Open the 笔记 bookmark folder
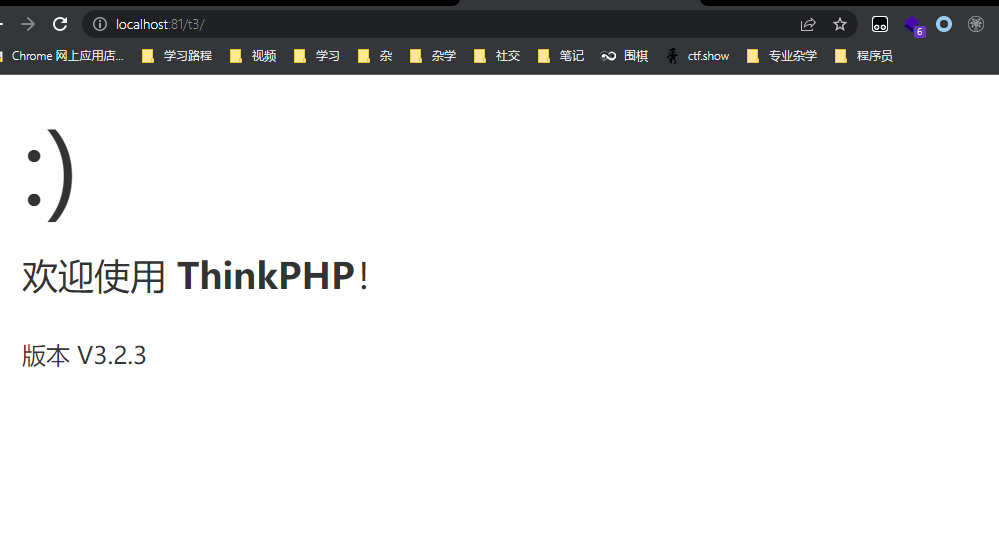Screen dimensions: 999x560 coord(561,56)
